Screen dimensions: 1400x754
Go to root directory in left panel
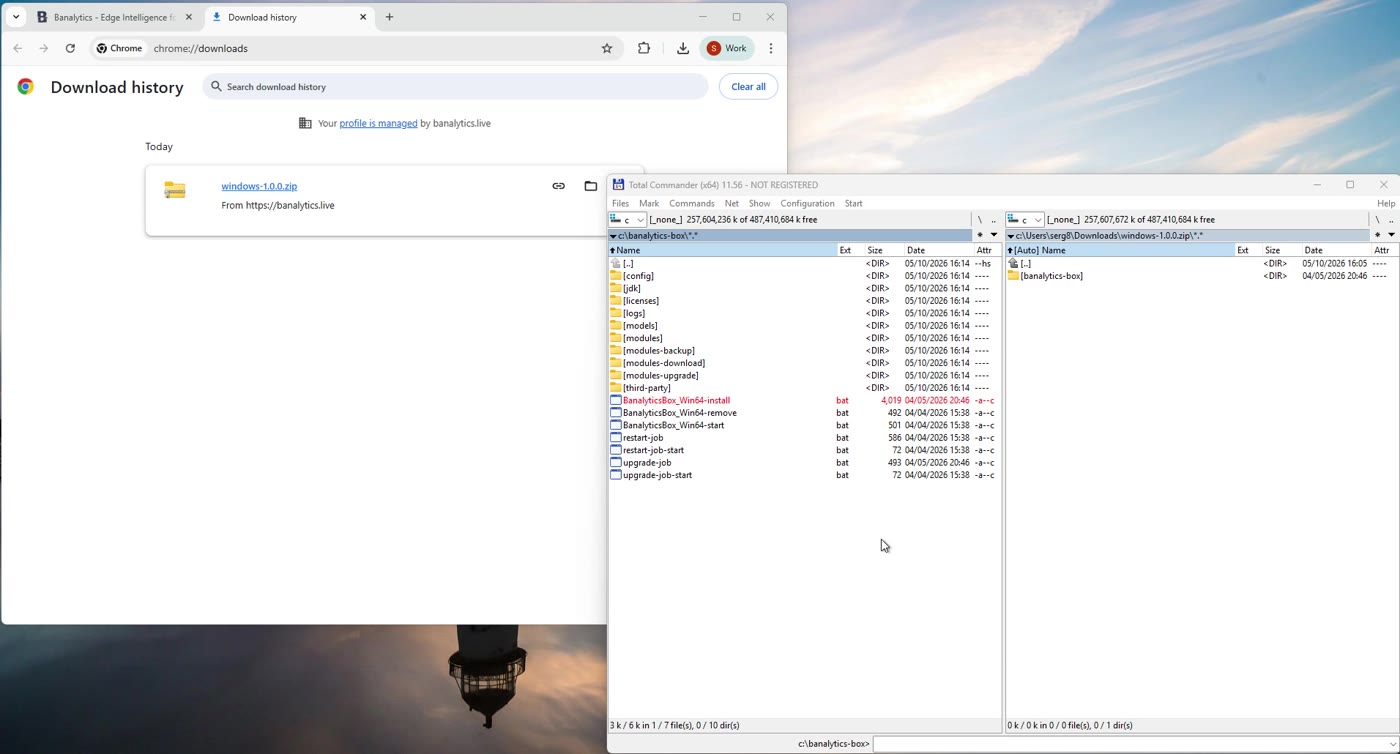click(980, 220)
